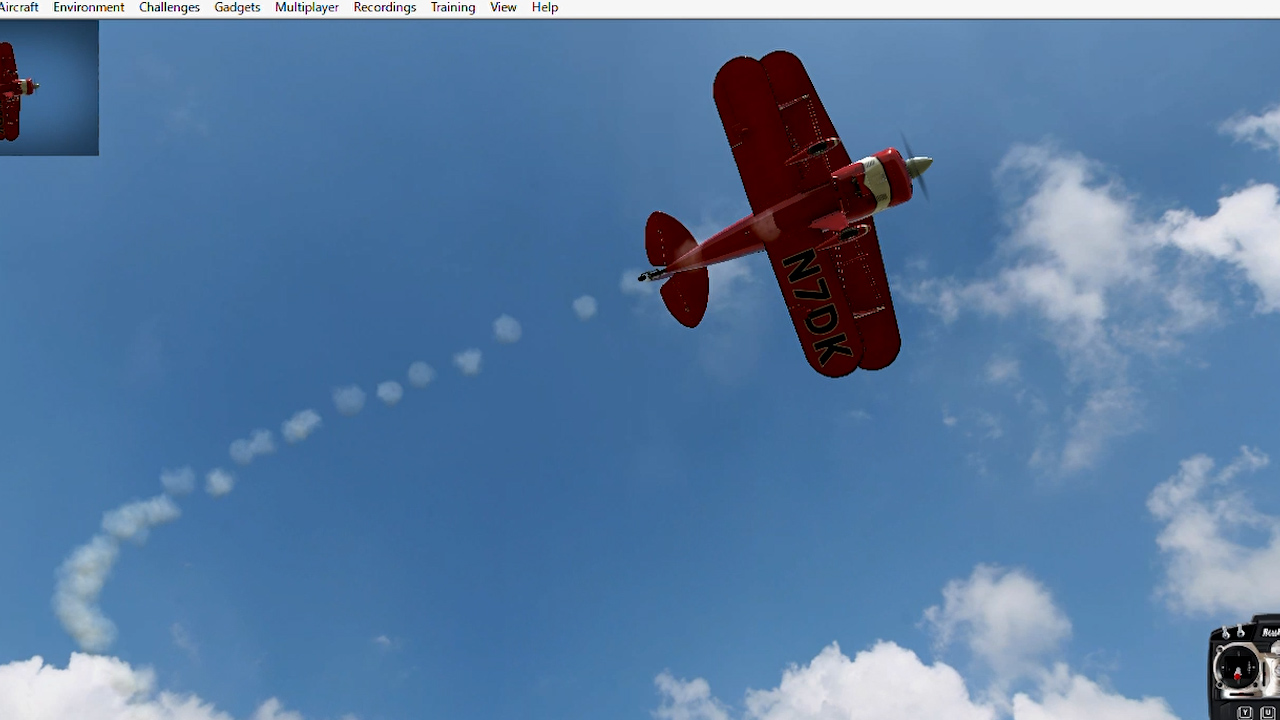1280x720 pixels.
Task: Click the Training menu
Action: [452, 8]
